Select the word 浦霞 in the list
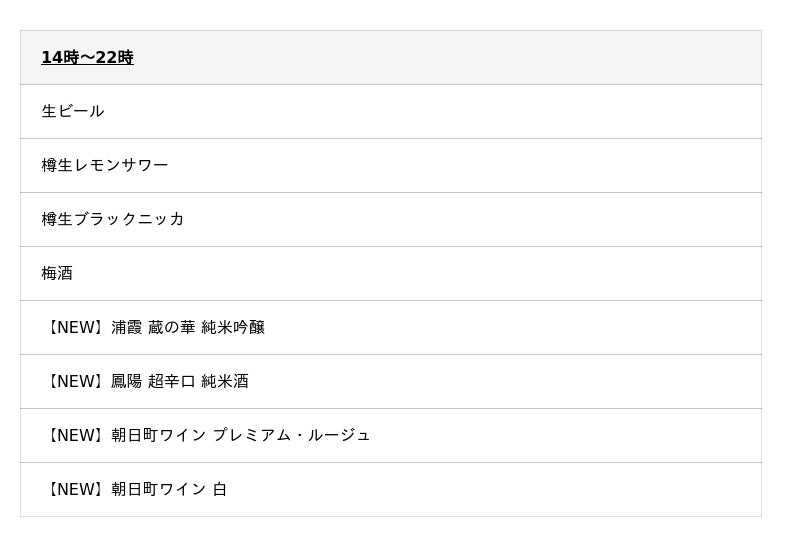Image resolution: width=800 pixels, height=547 pixels. click(x=127, y=328)
